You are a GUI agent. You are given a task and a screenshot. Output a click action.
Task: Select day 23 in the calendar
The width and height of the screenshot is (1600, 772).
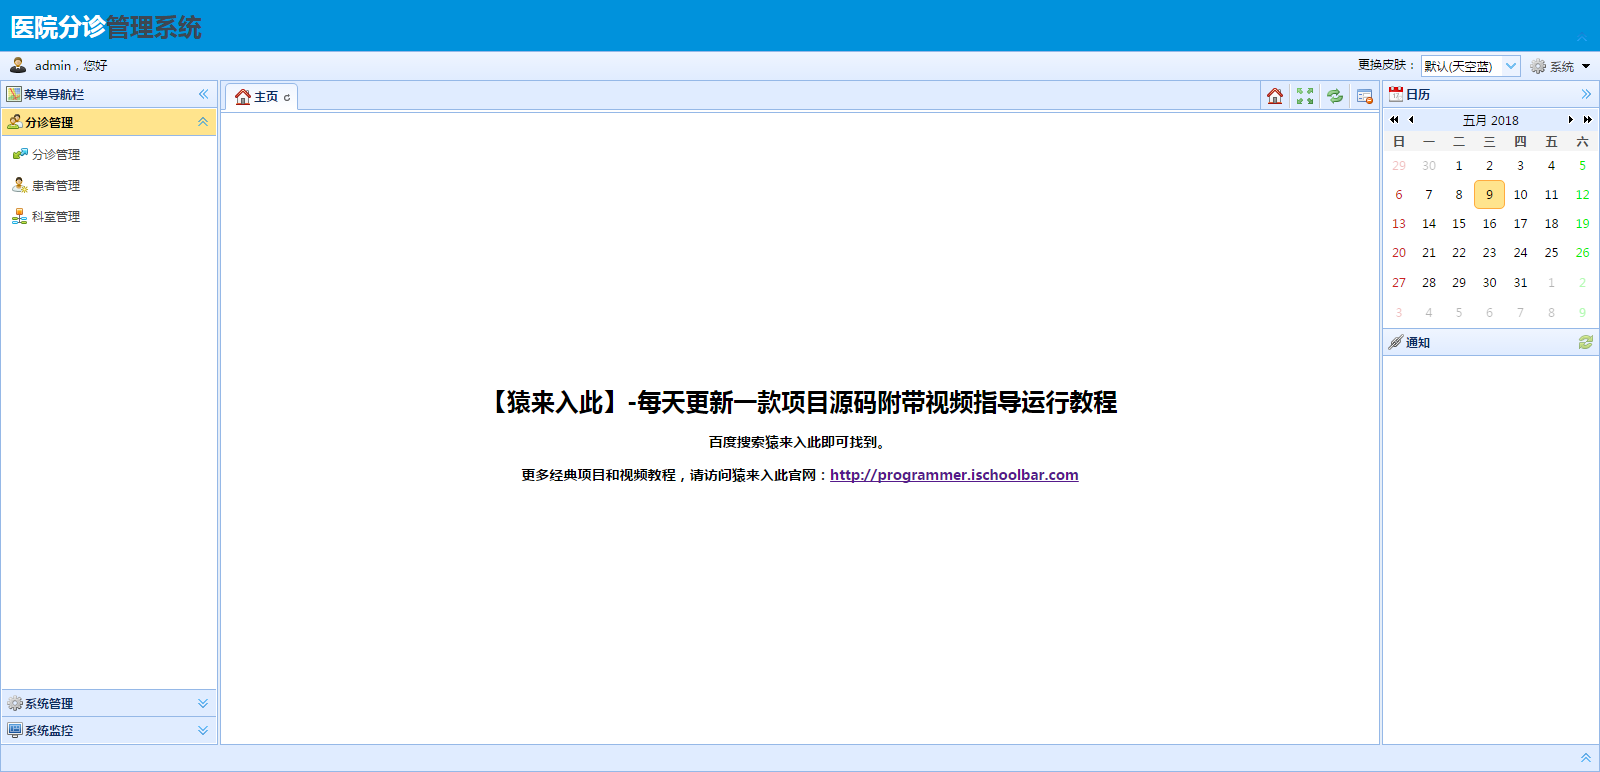pyautogui.click(x=1489, y=252)
